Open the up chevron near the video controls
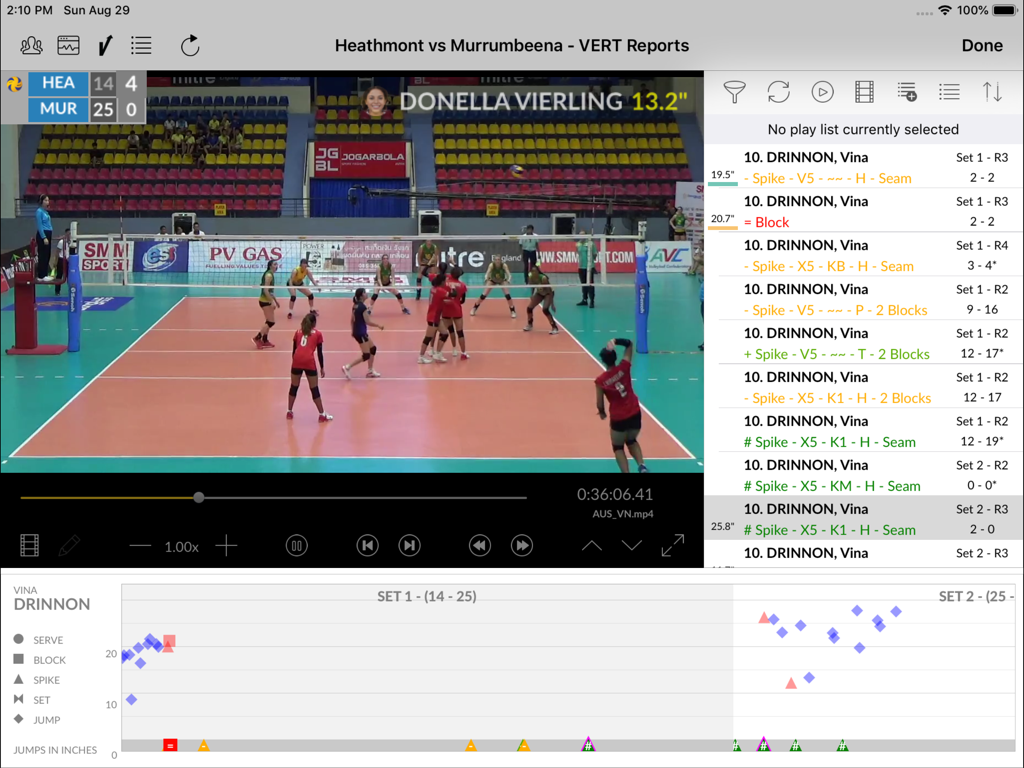Screen dimensions: 1024x768 point(591,545)
